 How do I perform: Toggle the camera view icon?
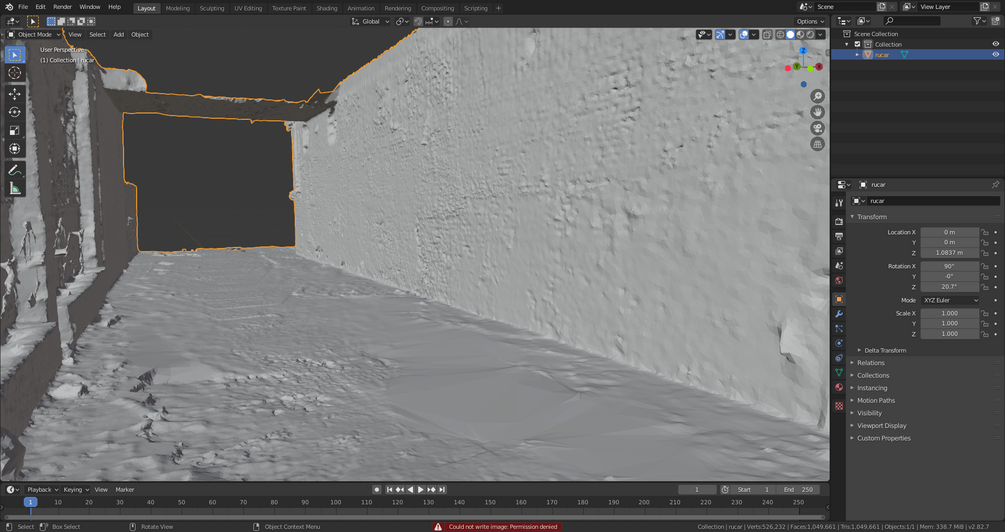coord(817,128)
